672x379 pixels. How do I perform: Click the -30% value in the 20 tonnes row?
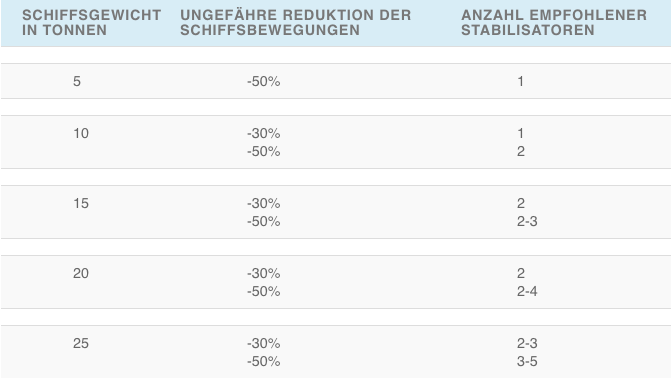(x=264, y=273)
